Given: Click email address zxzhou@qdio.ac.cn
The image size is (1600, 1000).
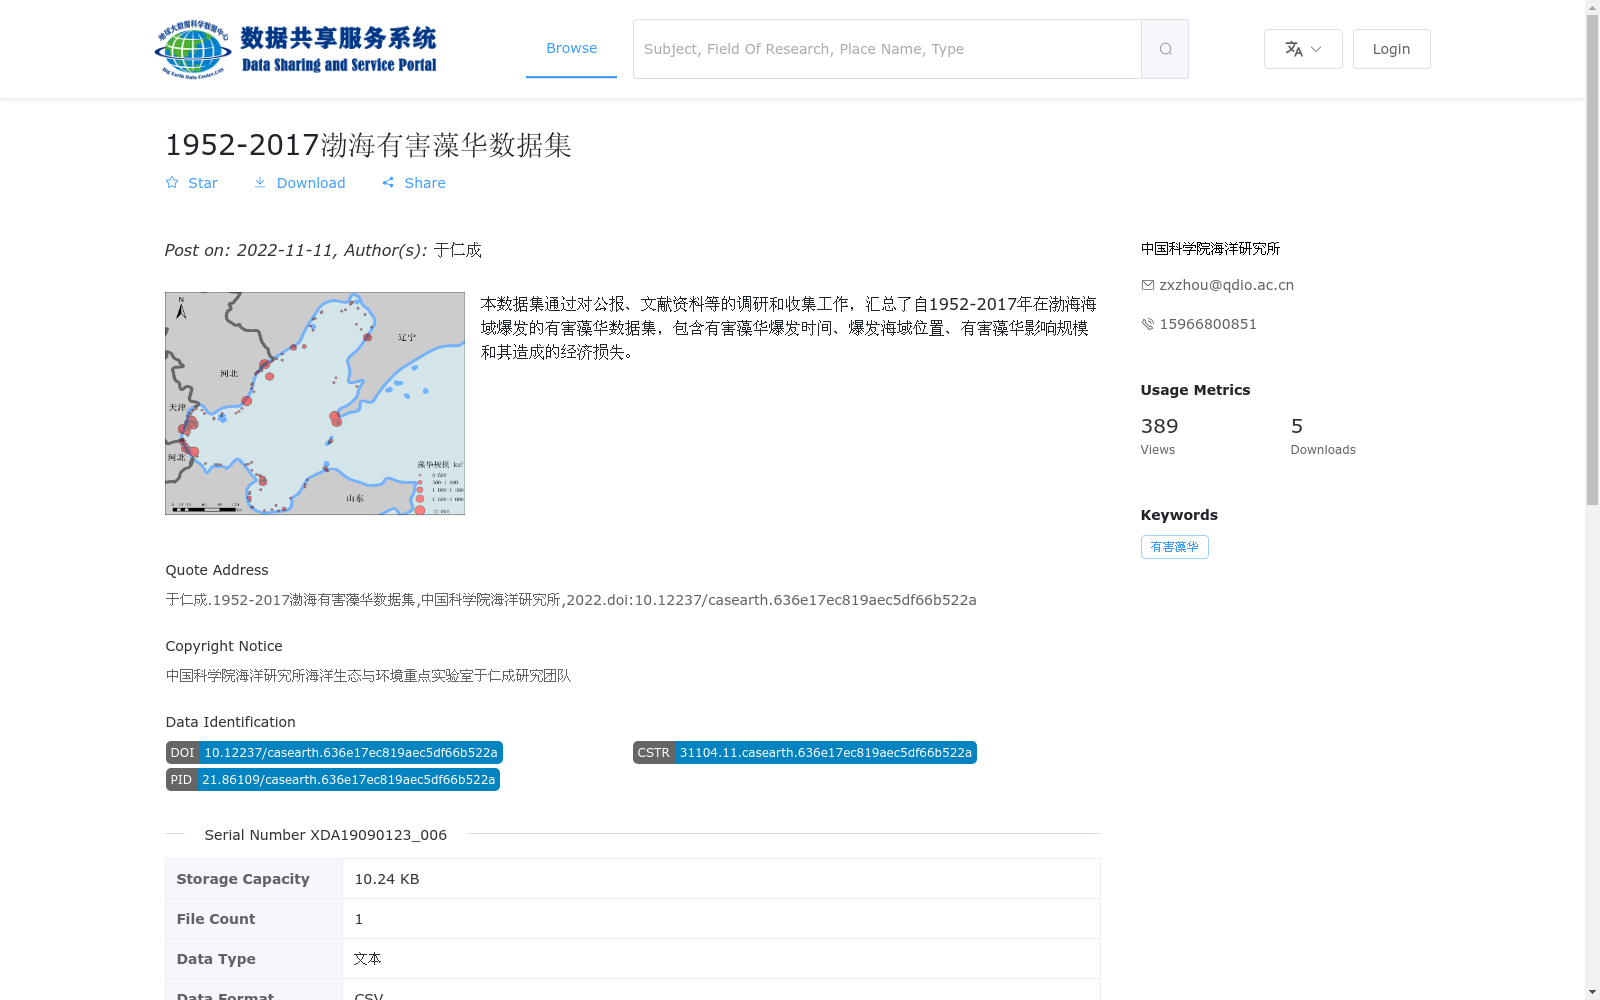Looking at the screenshot, I should 1226,285.
